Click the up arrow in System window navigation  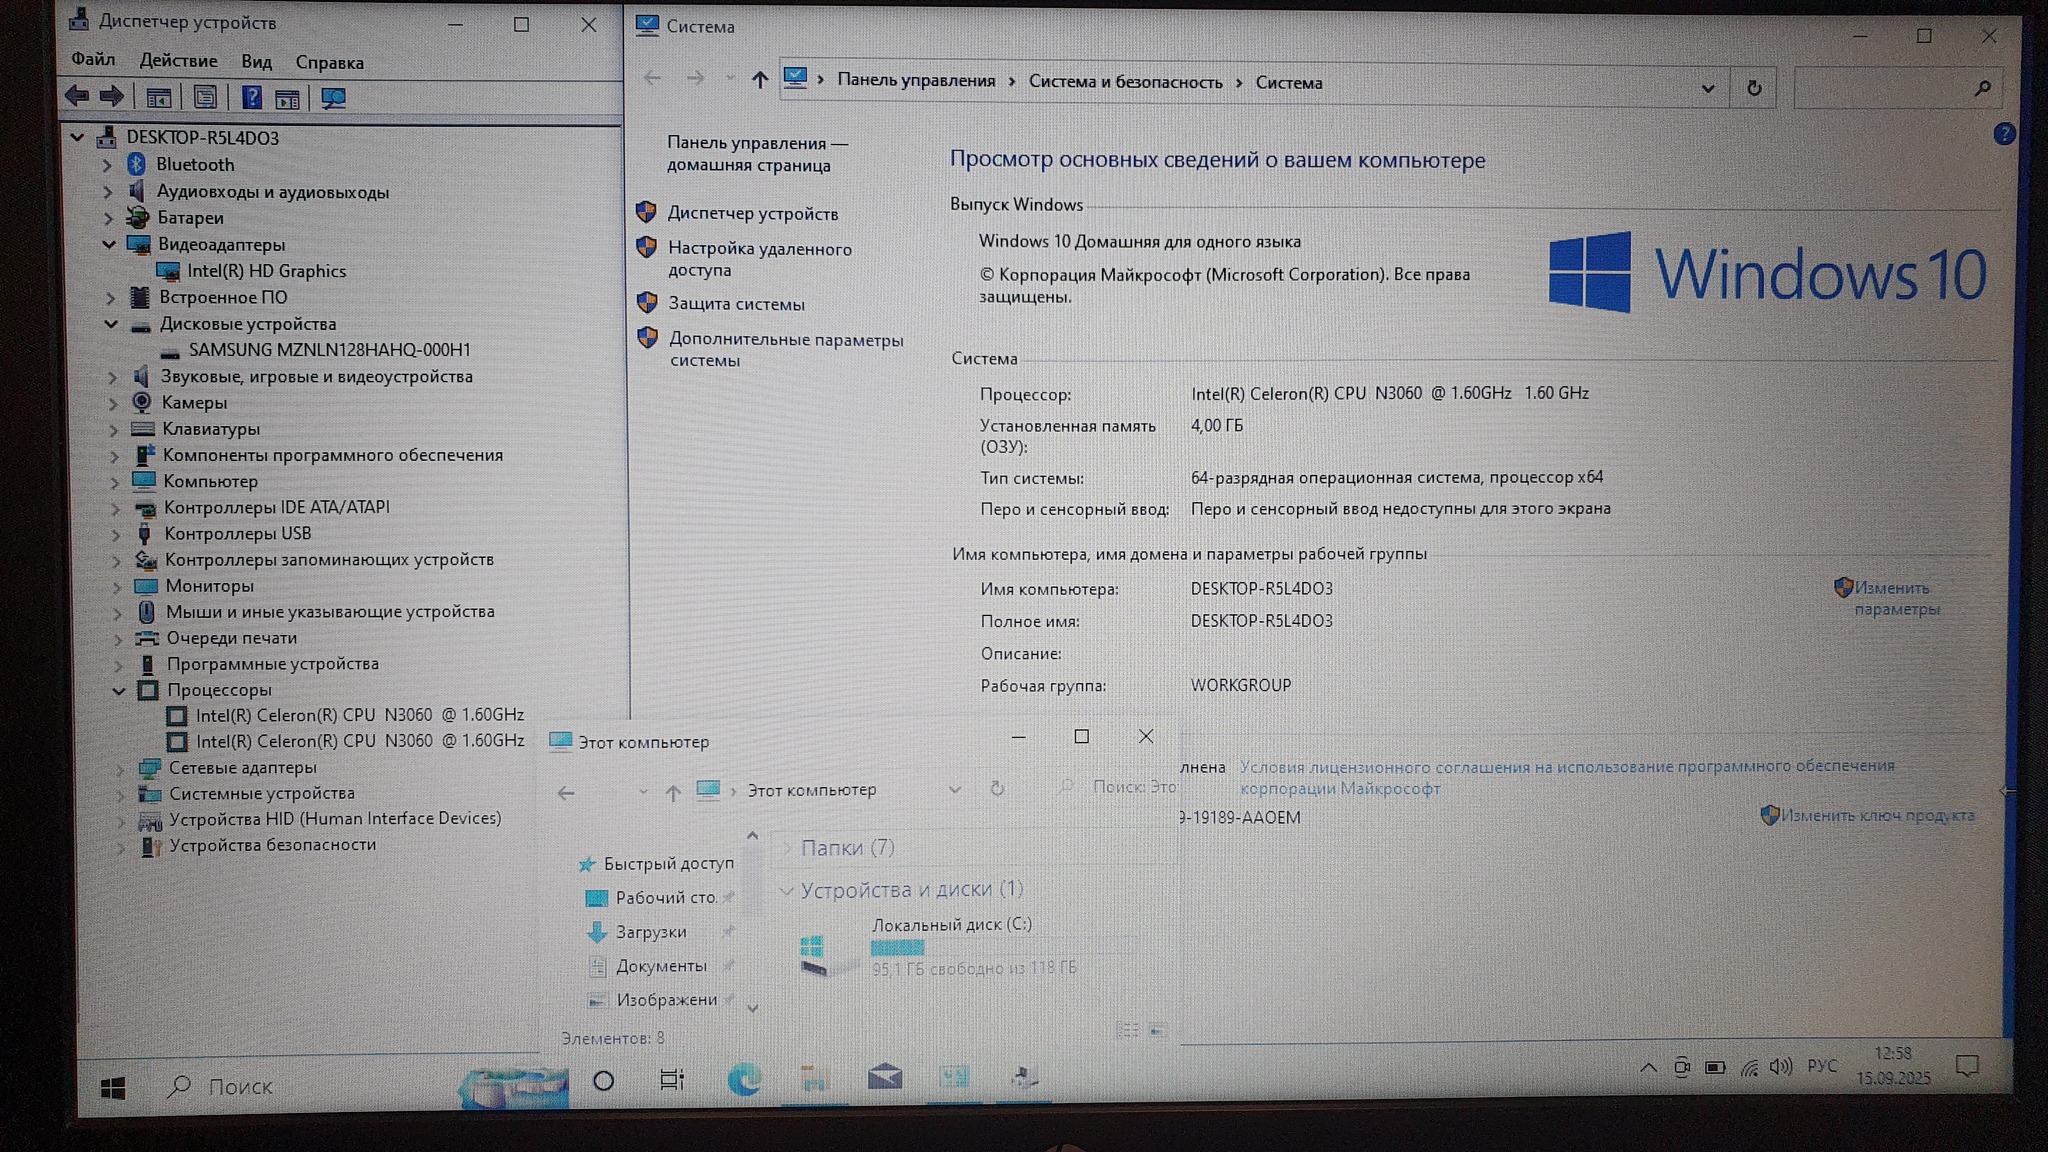click(x=760, y=79)
